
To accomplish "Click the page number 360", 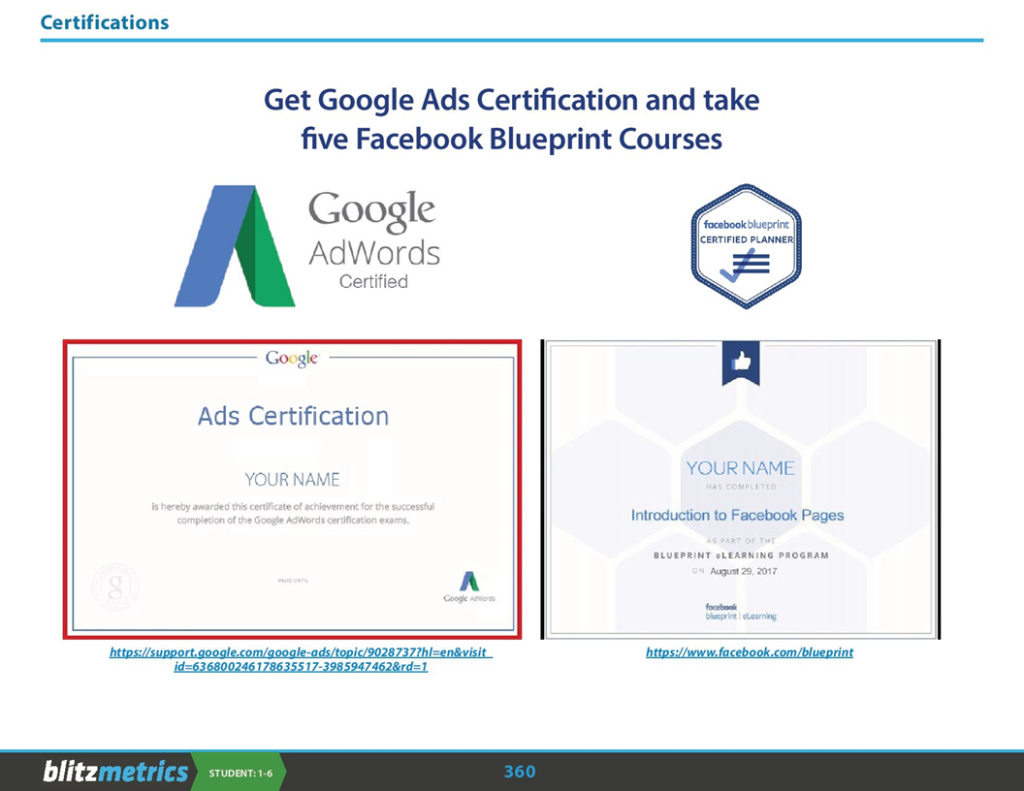I will click(519, 772).
